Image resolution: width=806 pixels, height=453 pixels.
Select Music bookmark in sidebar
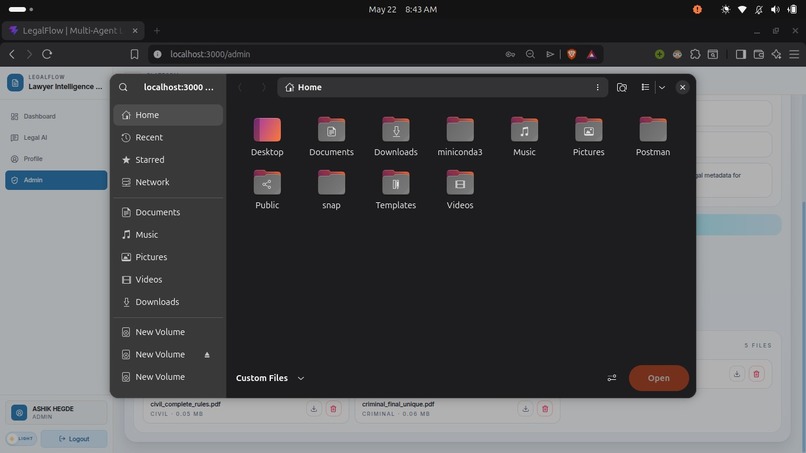168,234
